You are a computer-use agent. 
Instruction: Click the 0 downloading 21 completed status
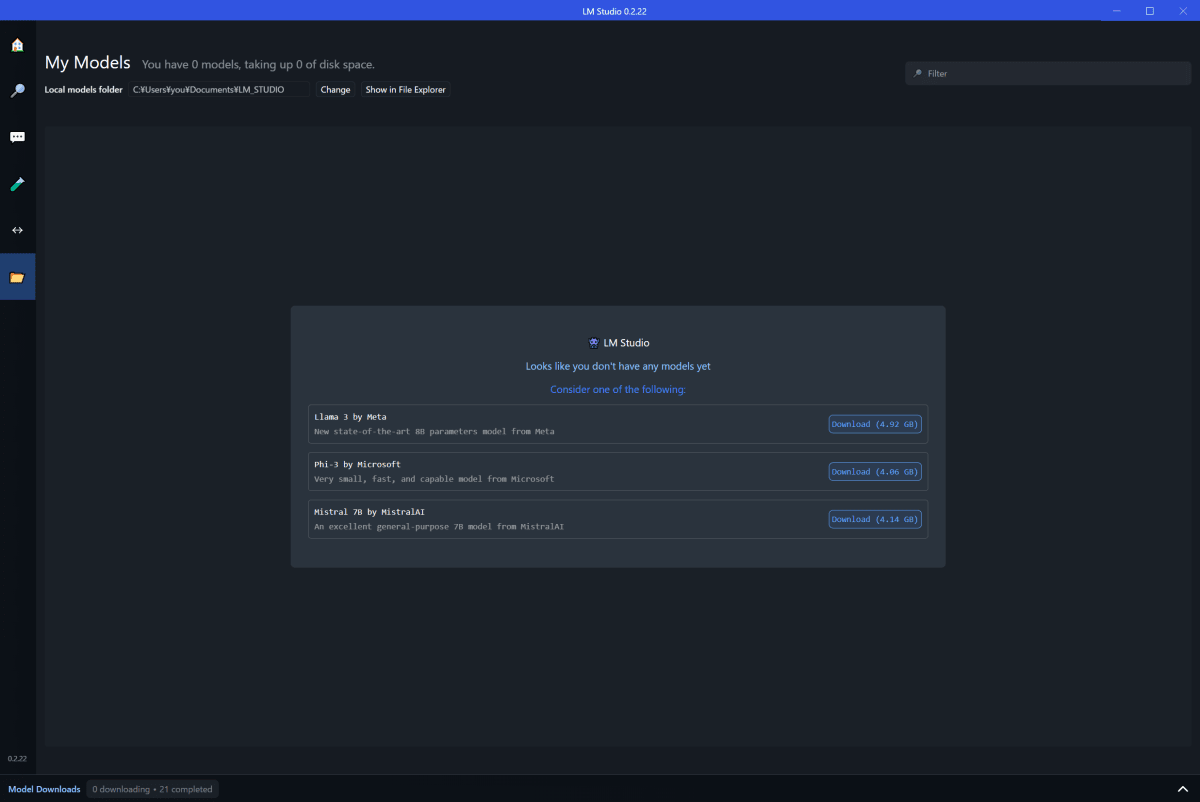click(x=152, y=789)
